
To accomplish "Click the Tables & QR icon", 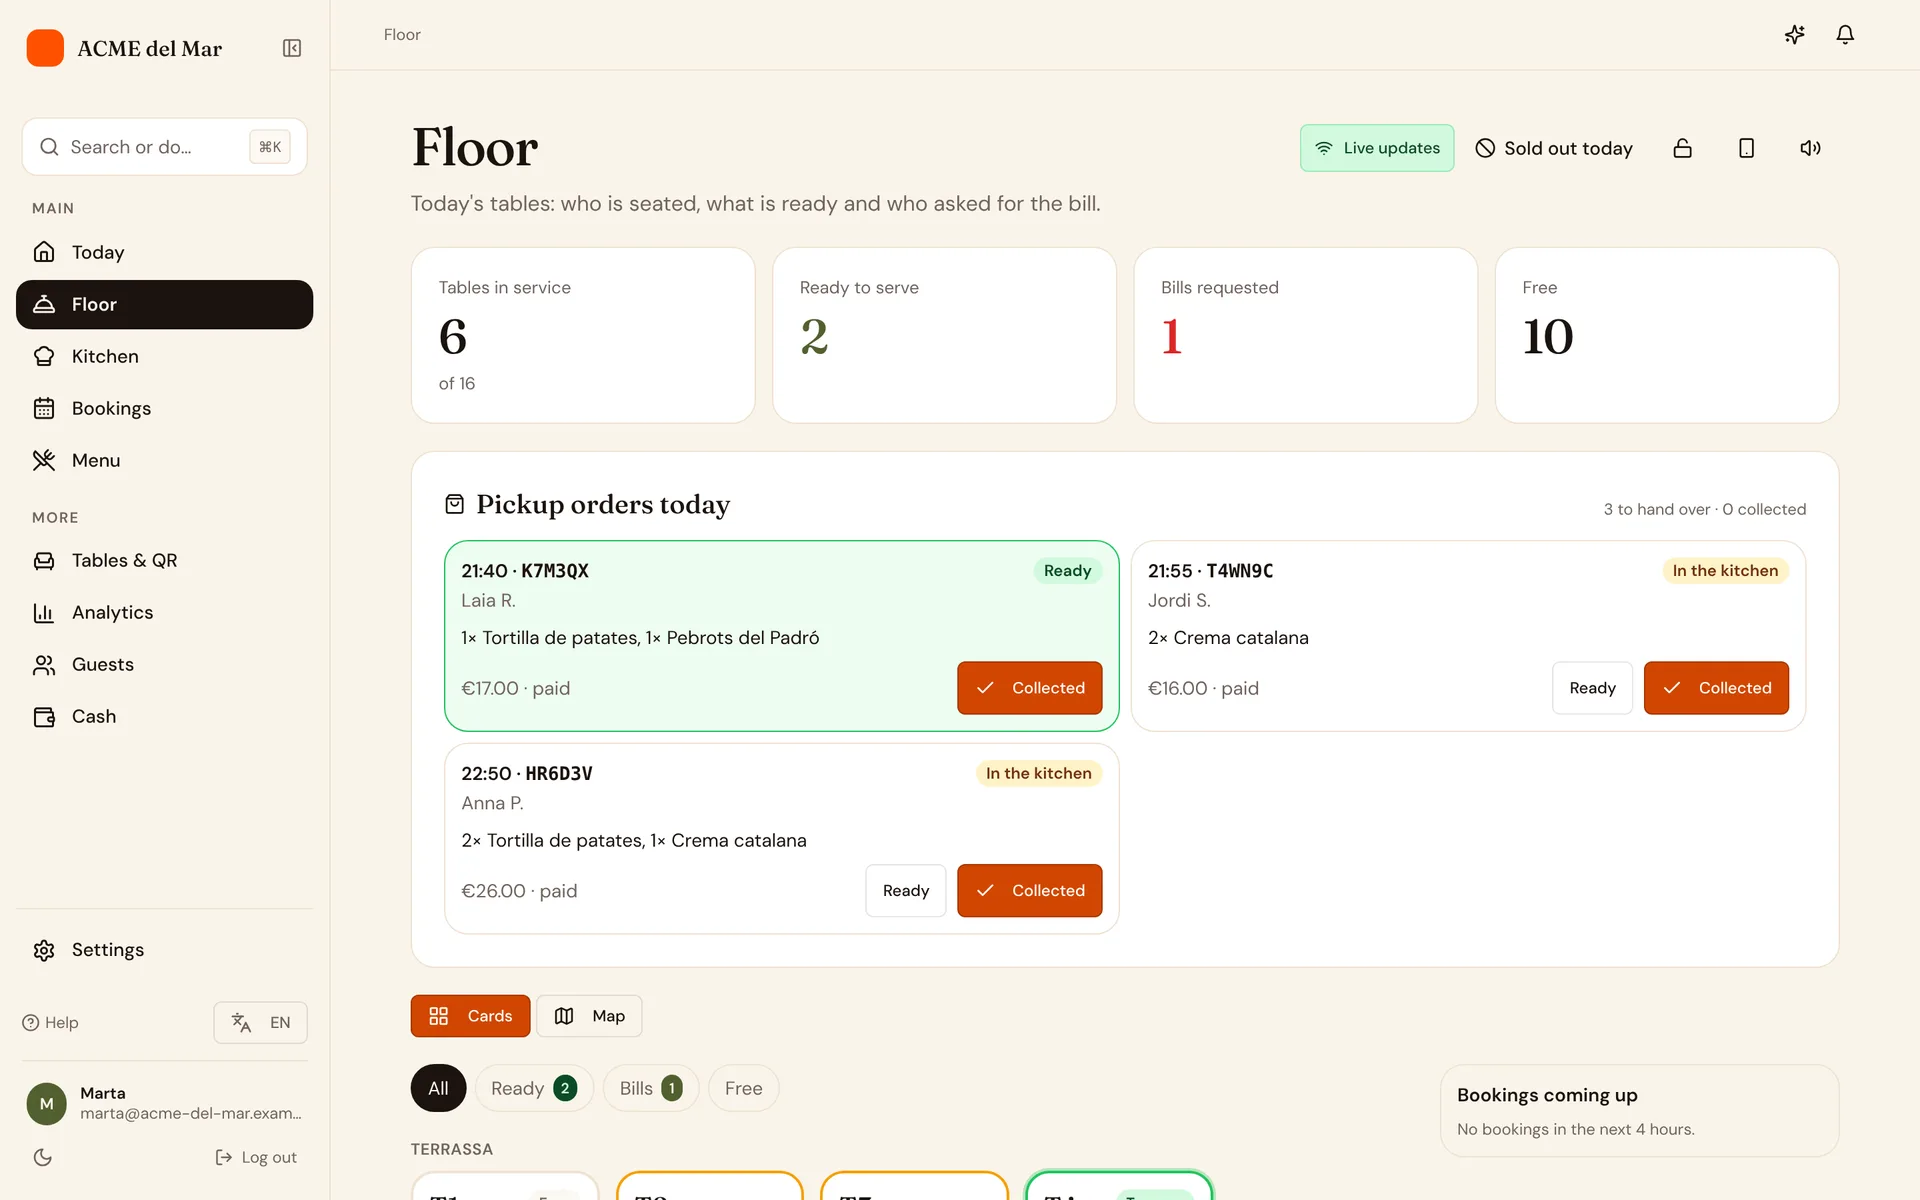I will [44, 560].
